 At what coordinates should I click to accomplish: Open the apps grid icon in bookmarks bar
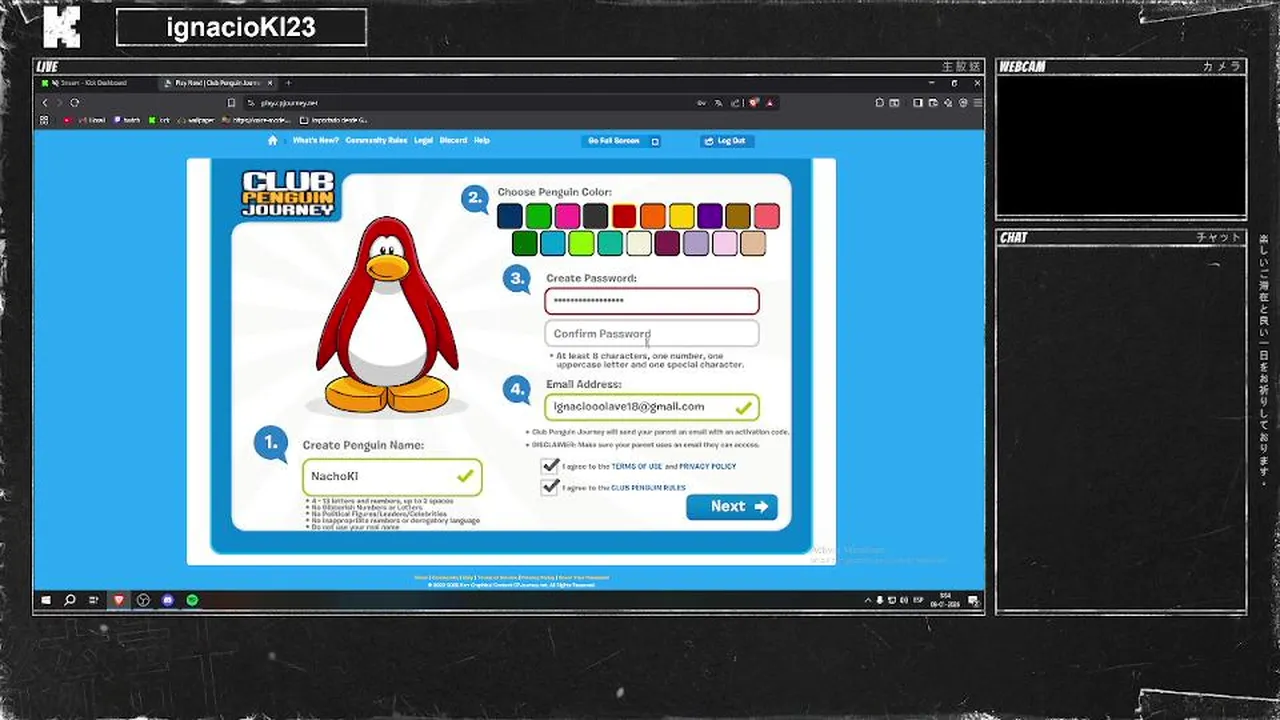coord(44,120)
